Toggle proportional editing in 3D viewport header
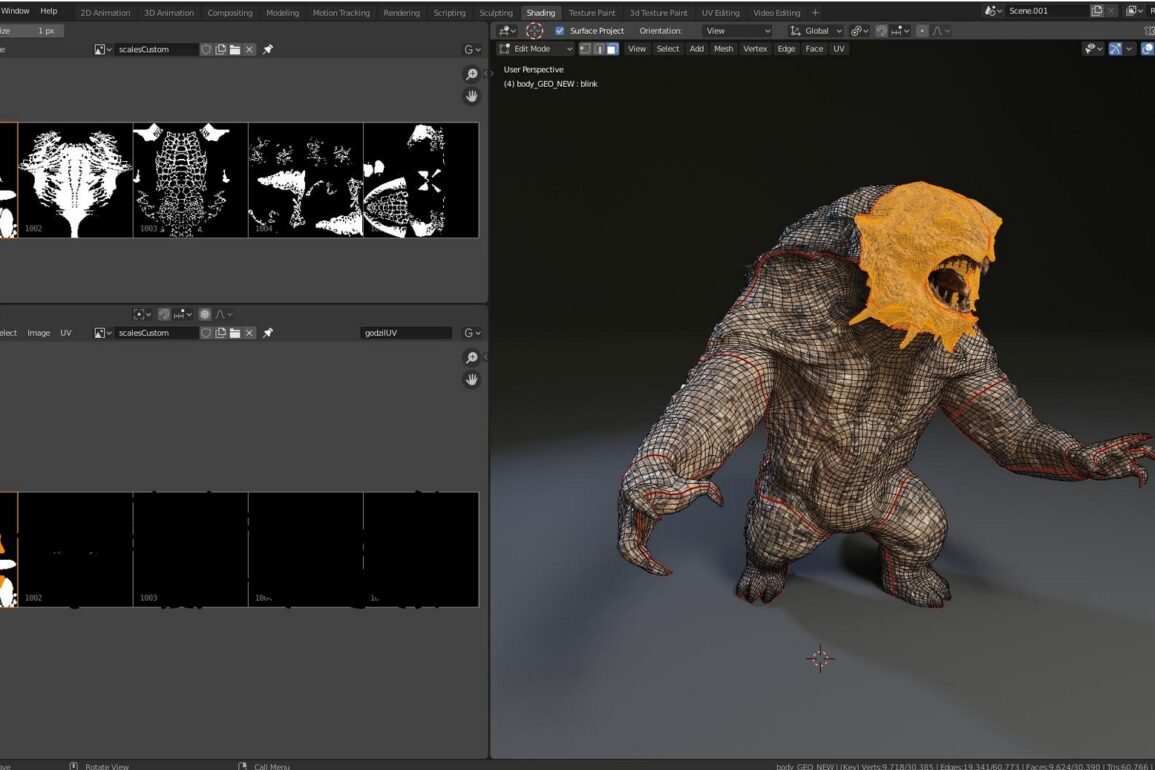 tap(922, 31)
